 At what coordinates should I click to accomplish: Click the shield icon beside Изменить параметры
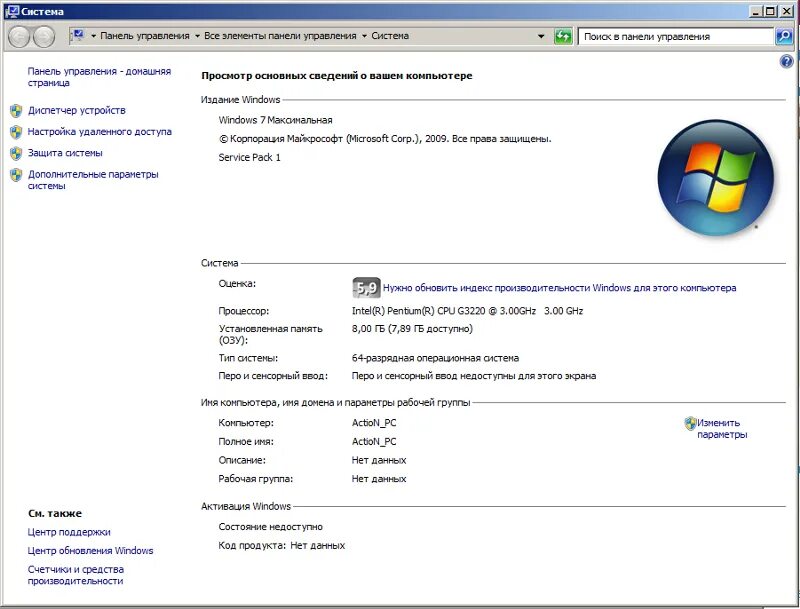690,423
